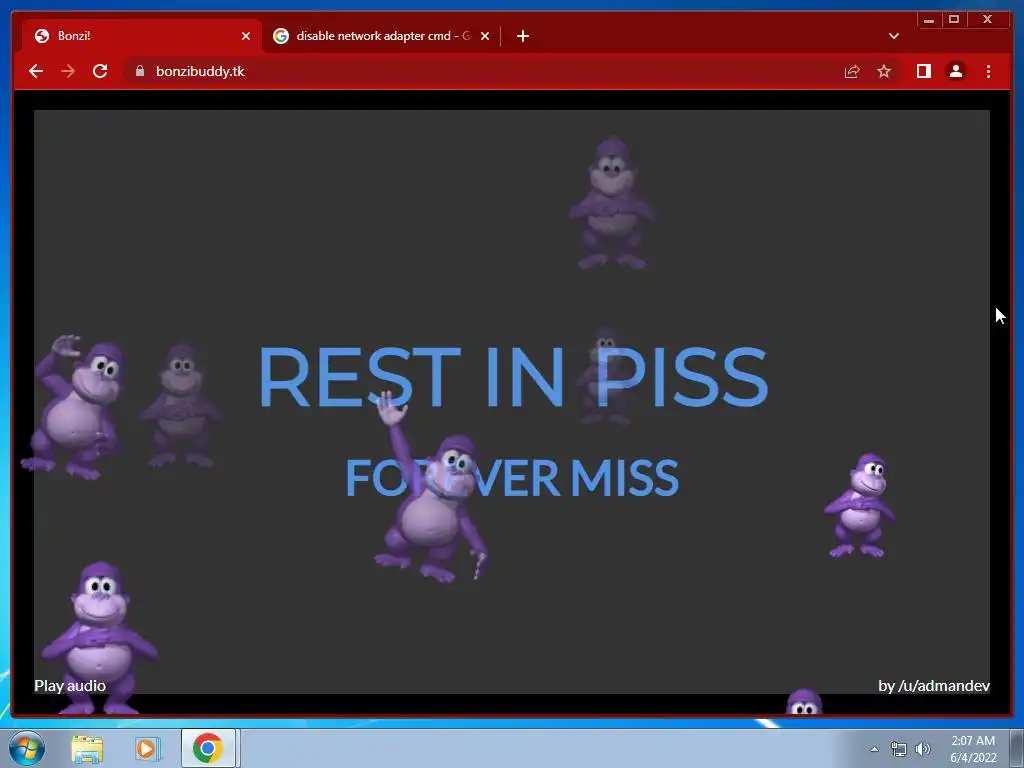Switch to the Bonzi! tab
The height and width of the screenshot is (768, 1024).
click(140, 36)
